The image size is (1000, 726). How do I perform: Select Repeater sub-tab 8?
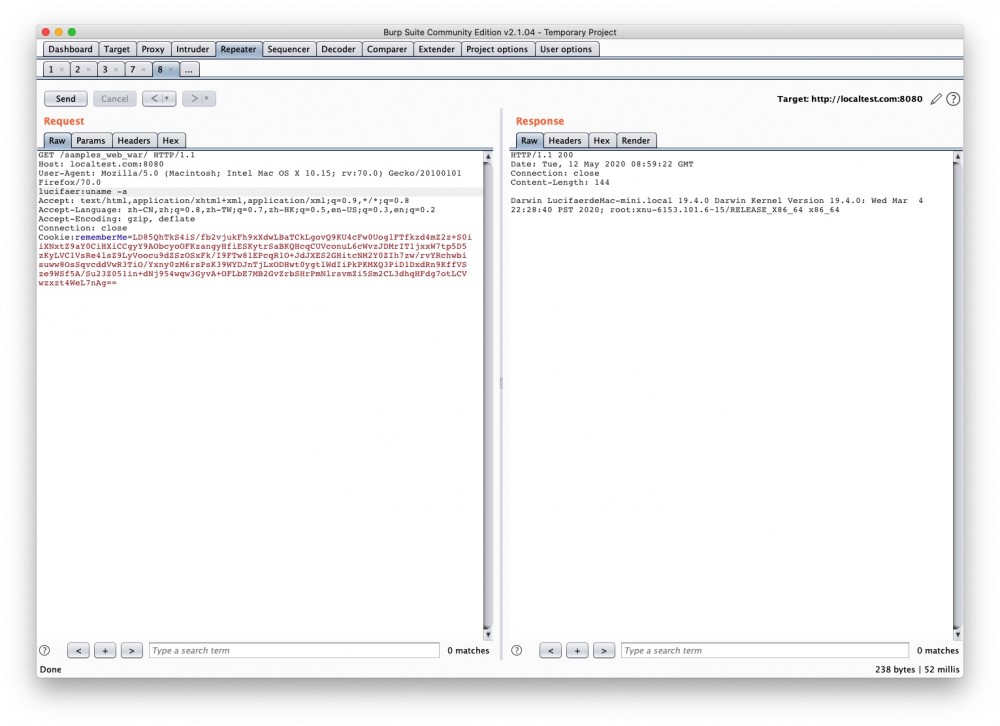[x=160, y=70]
